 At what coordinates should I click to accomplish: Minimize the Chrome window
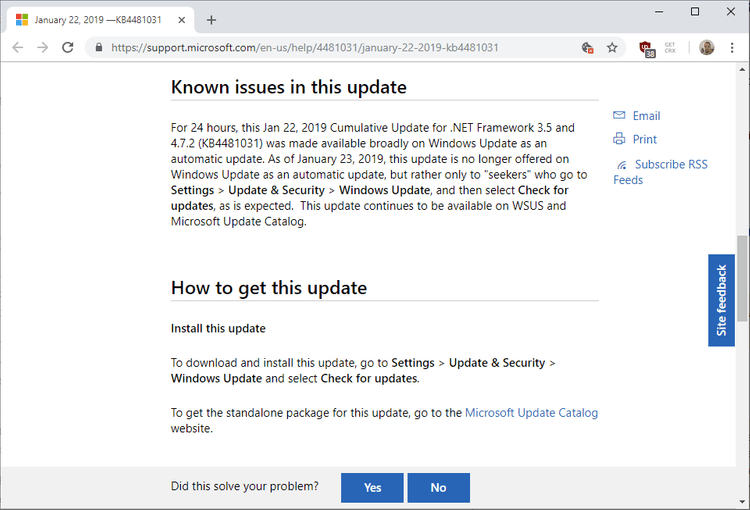(659, 11)
